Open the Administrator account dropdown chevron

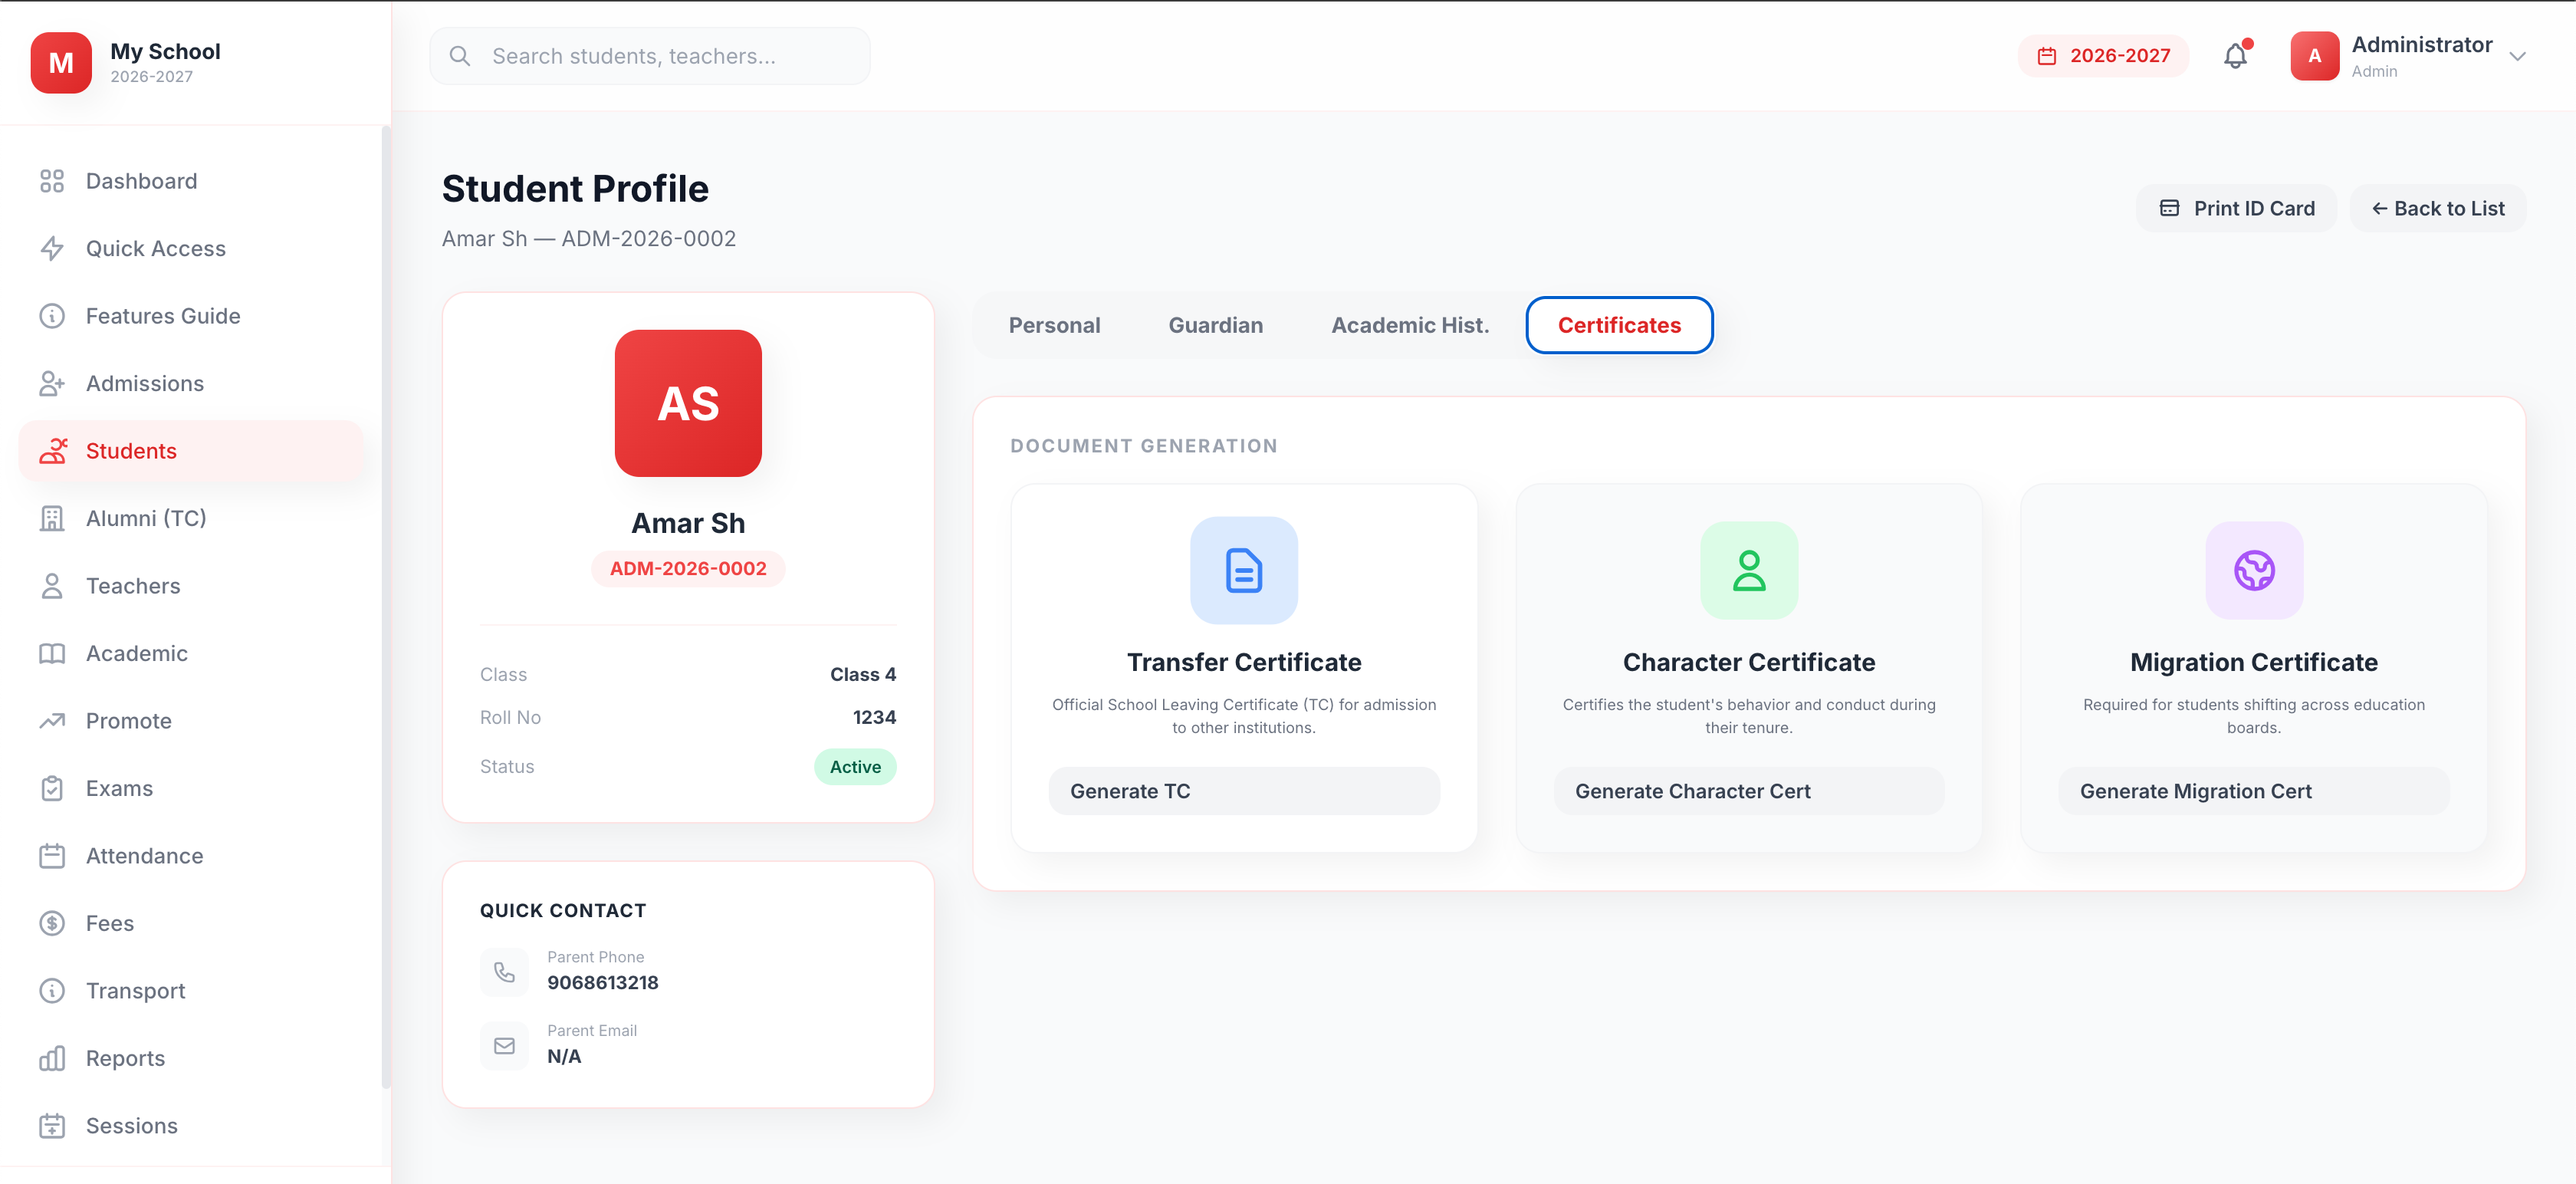(x=2517, y=56)
